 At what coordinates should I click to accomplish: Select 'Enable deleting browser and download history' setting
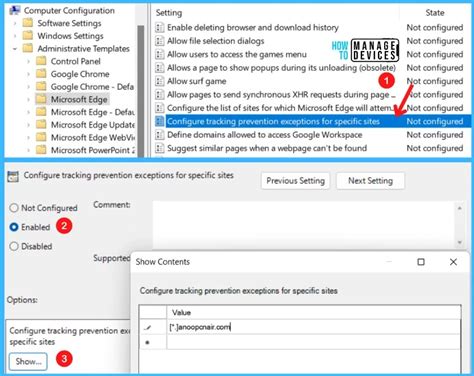[253, 27]
